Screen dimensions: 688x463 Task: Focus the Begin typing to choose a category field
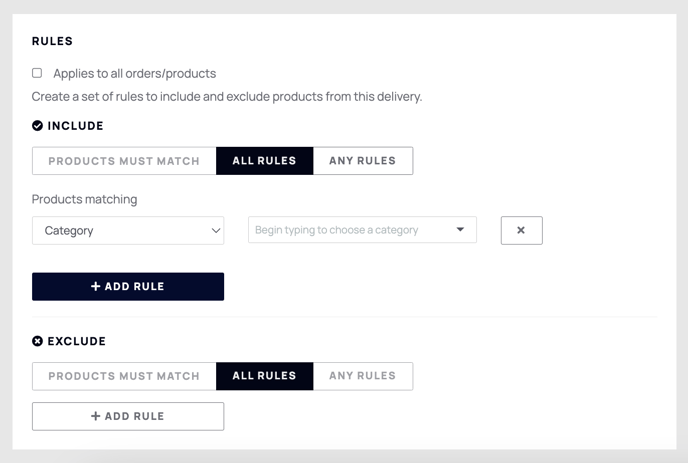(362, 230)
